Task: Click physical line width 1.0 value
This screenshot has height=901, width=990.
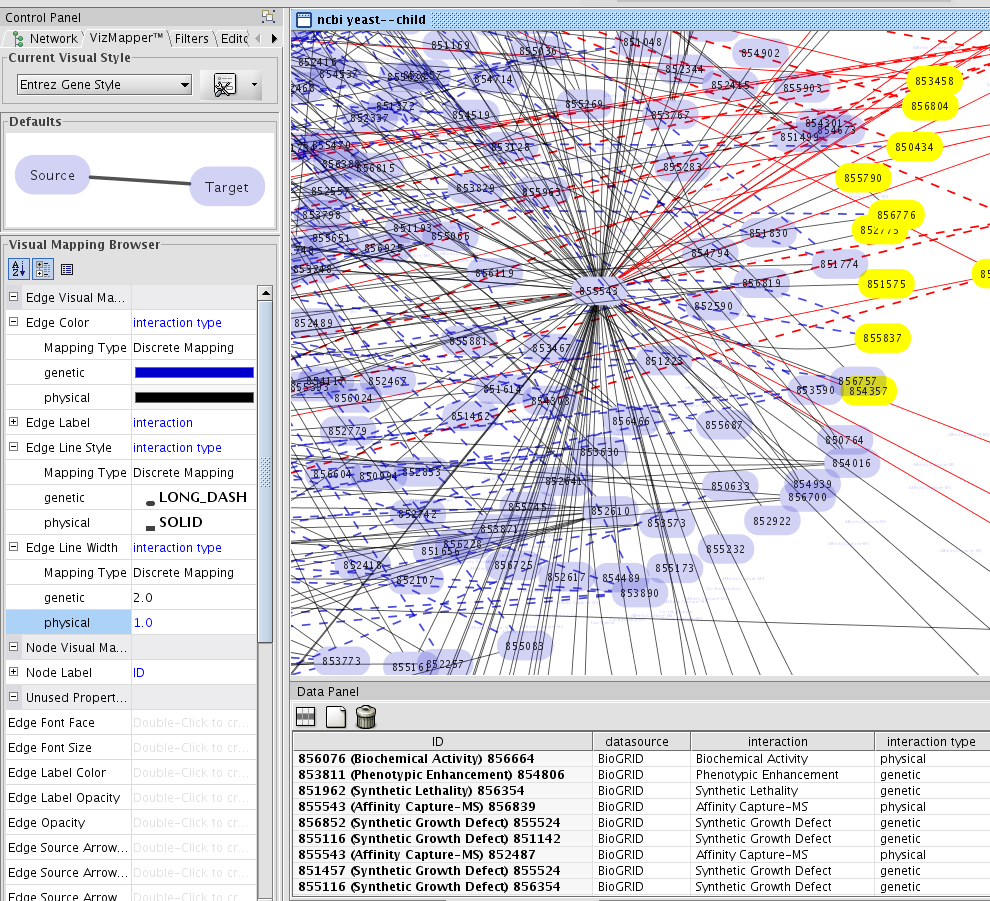Action: 194,623
